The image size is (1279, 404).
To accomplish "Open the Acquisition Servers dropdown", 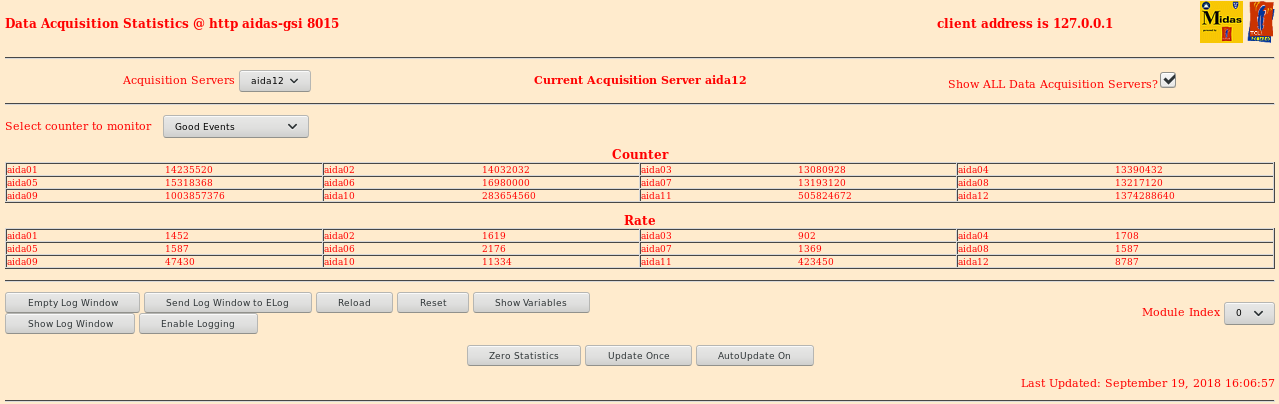I will pos(275,81).
